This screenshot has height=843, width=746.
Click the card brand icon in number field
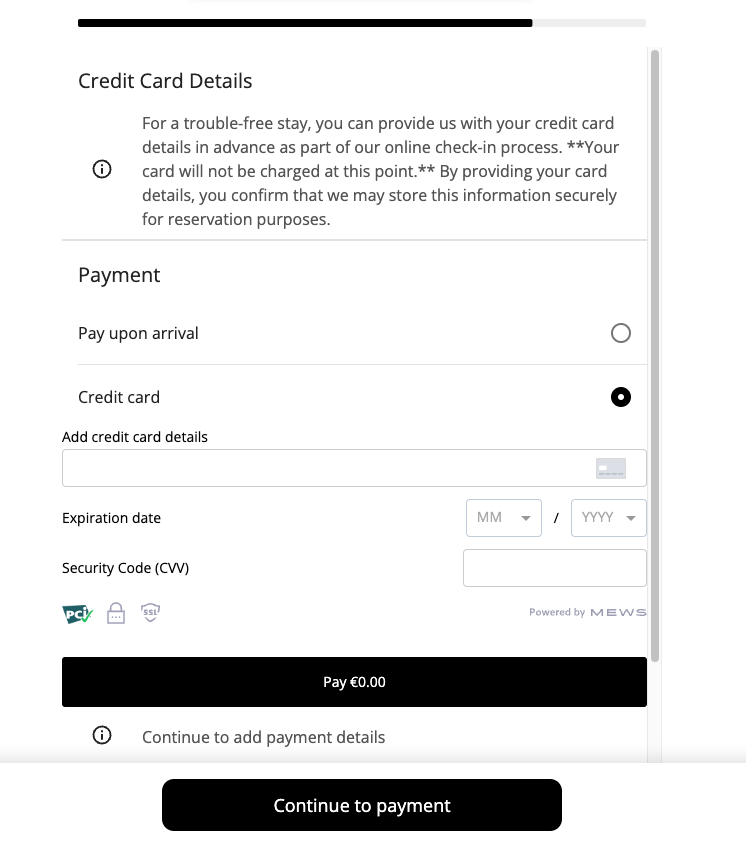click(x=610, y=468)
